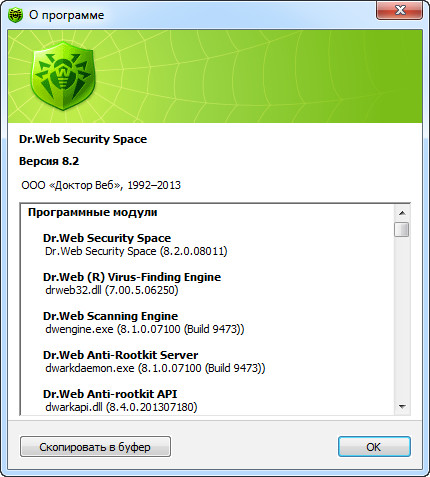
Task: Click the dwengine.exe version line
Action: [x=145, y=329]
